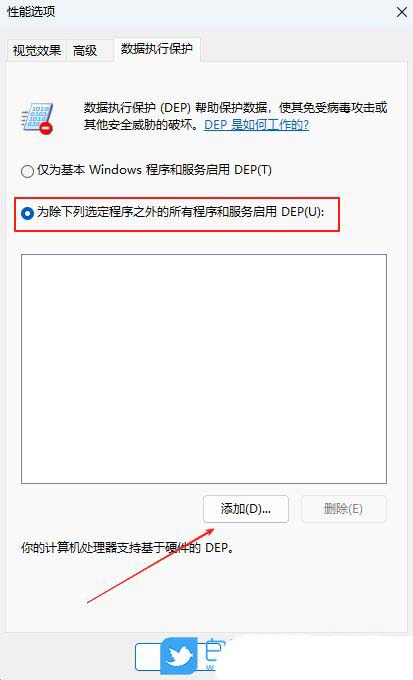Click the greyed-out 删除(E) button
The height and width of the screenshot is (680, 413).
[x=343, y=509]
